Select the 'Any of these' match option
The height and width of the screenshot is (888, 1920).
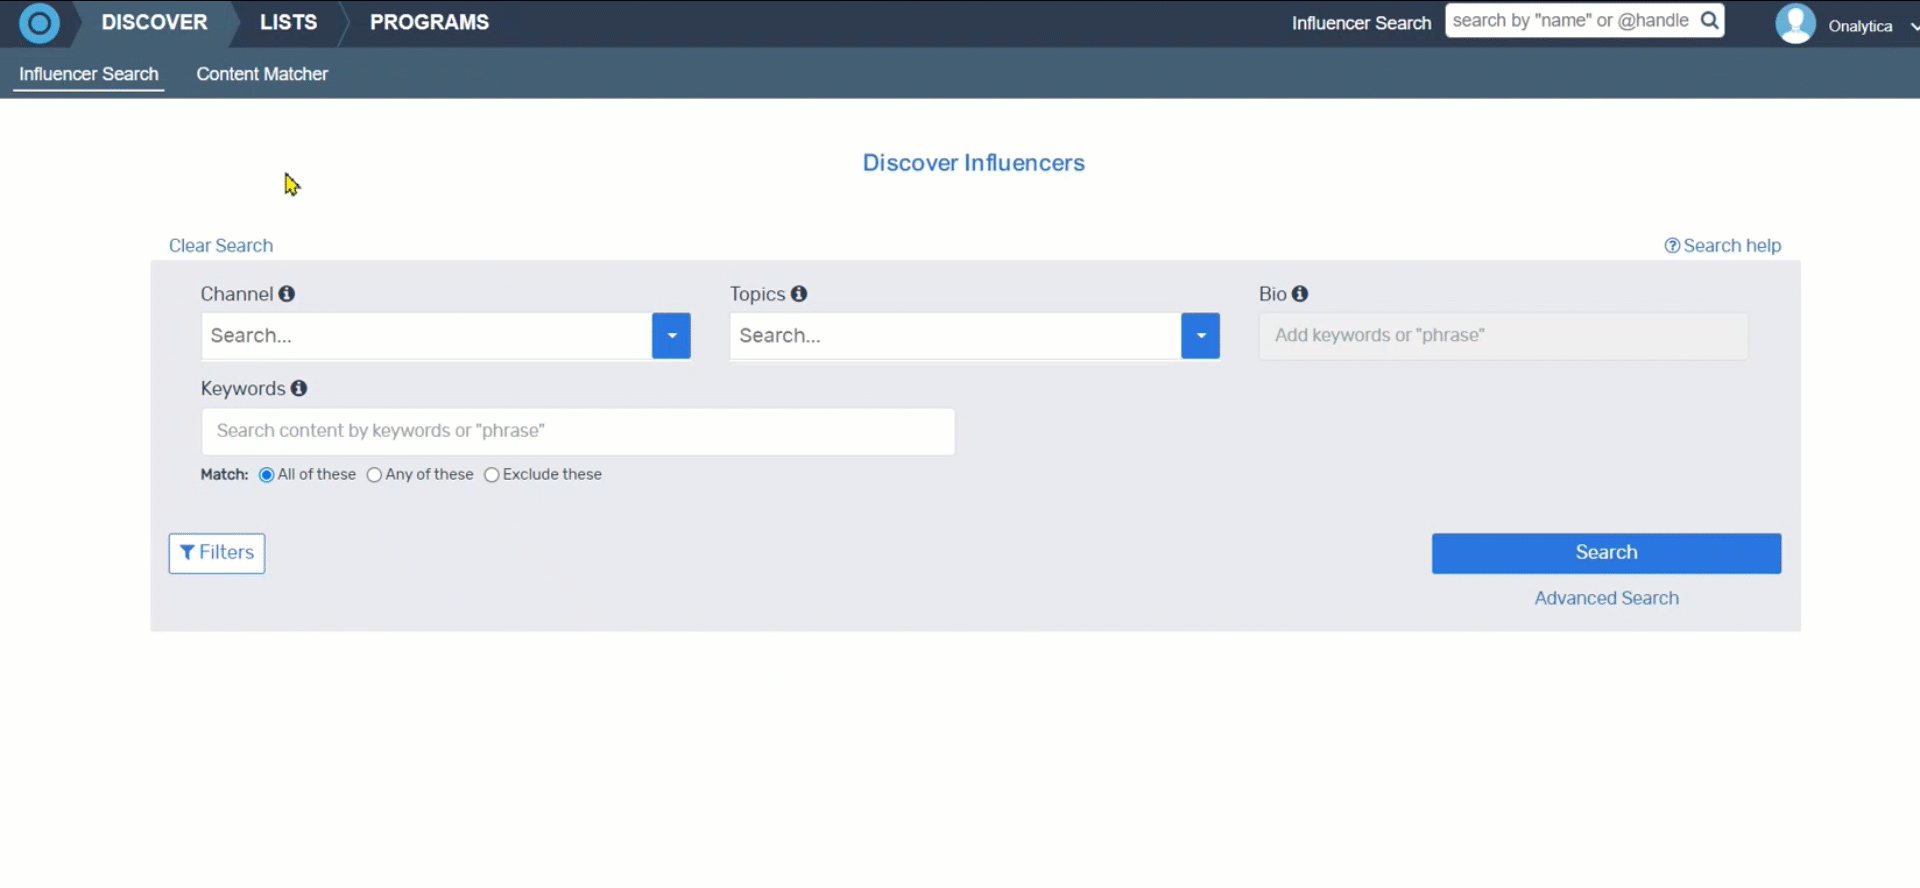(x=374, y=475)
